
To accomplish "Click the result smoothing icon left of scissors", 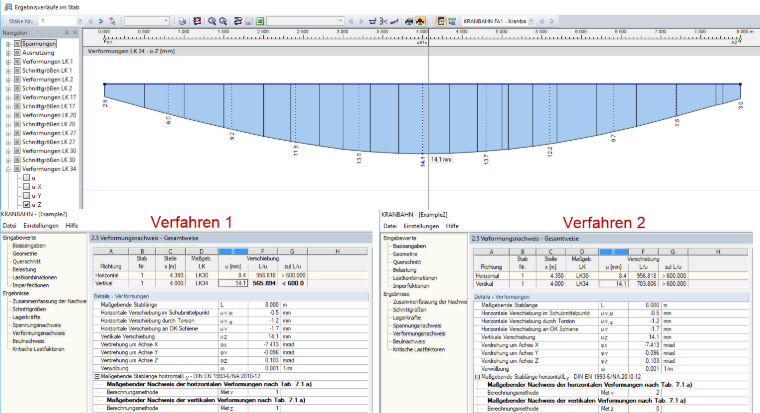I will pyautogui.click(x=372, y=21).
